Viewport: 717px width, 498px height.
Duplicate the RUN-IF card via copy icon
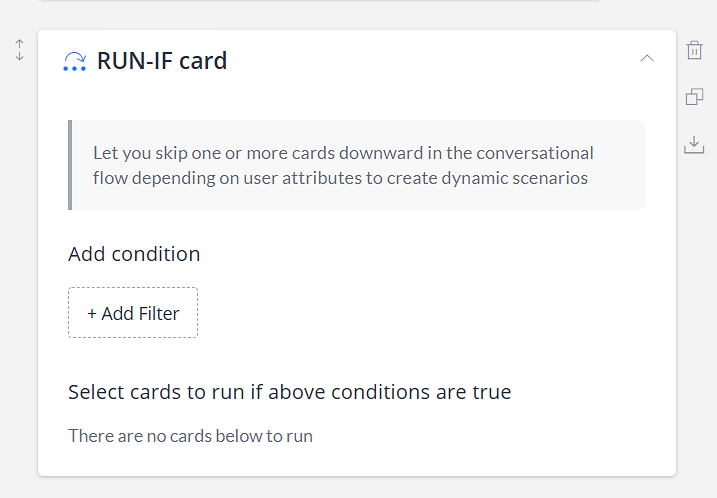pyautogui.click(x=694, y=96)
